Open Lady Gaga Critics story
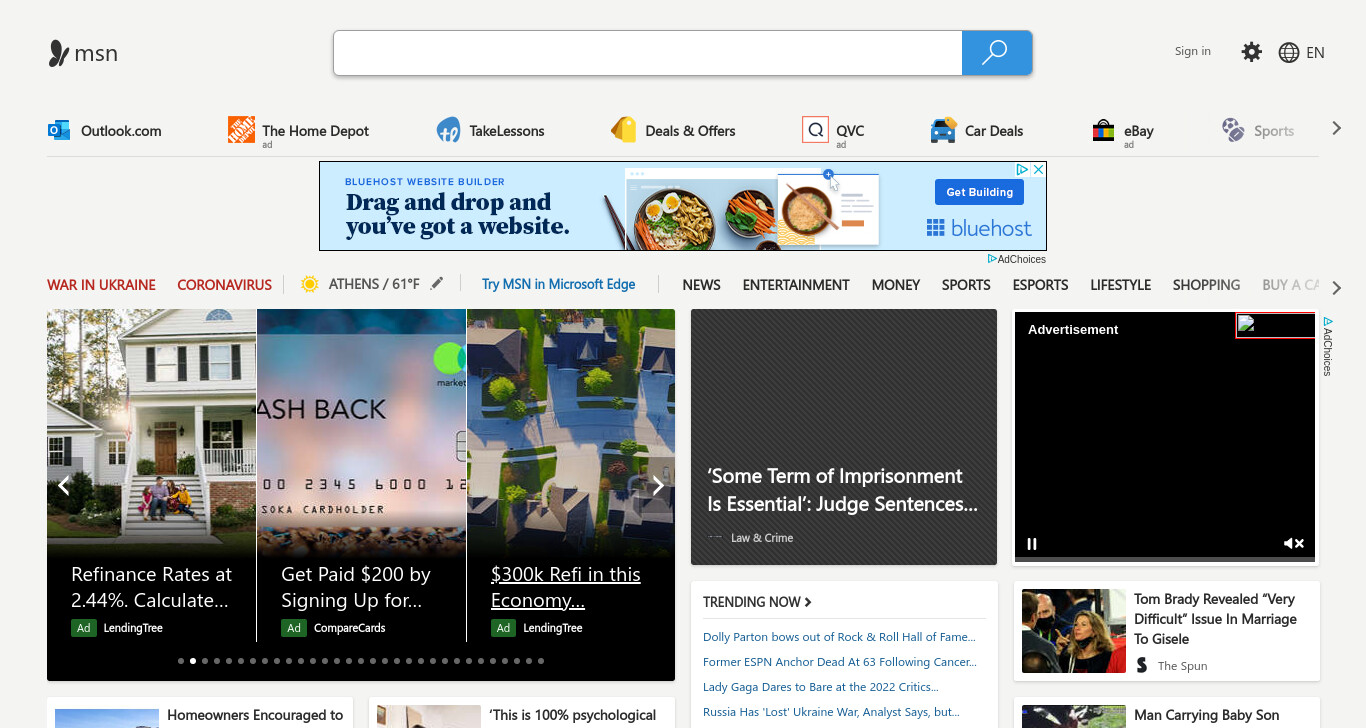 [x=820, y=687]
